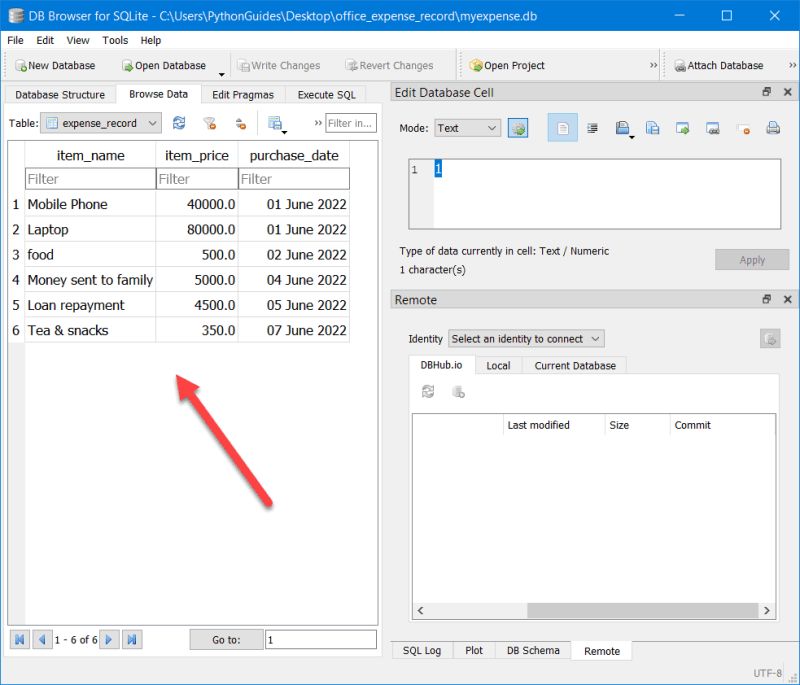This screenshot has width=800, height=685.
Task: Refresh the DBHub.io remote list icon
Action: pos(428,392)
